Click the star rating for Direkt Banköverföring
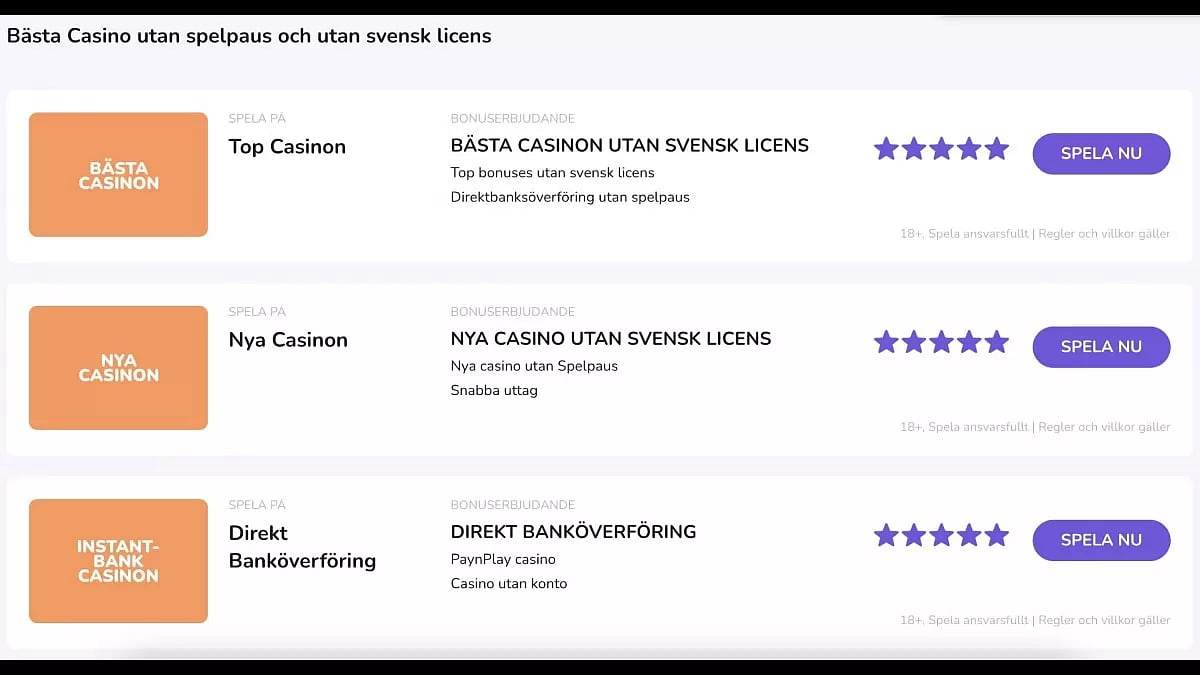Screen dimensions: 1200x675 (x=941, y=535)
